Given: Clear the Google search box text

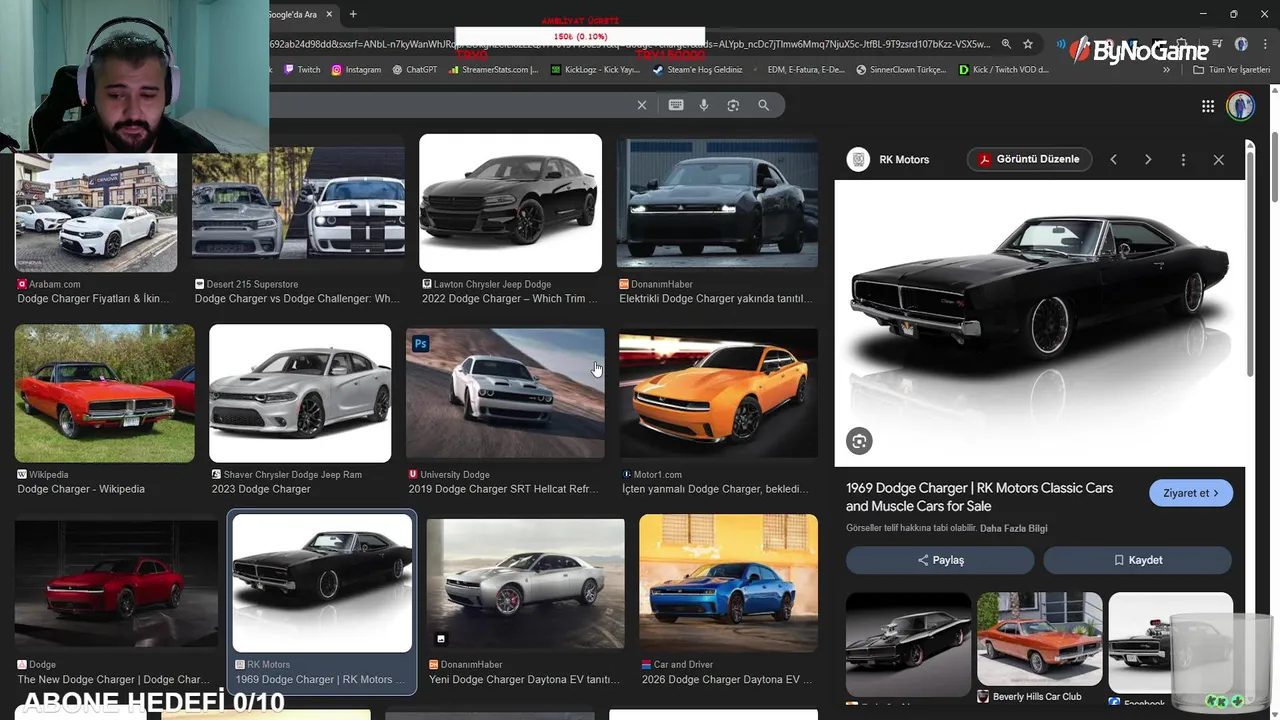Looking at the screenshot, I should 642,105.
